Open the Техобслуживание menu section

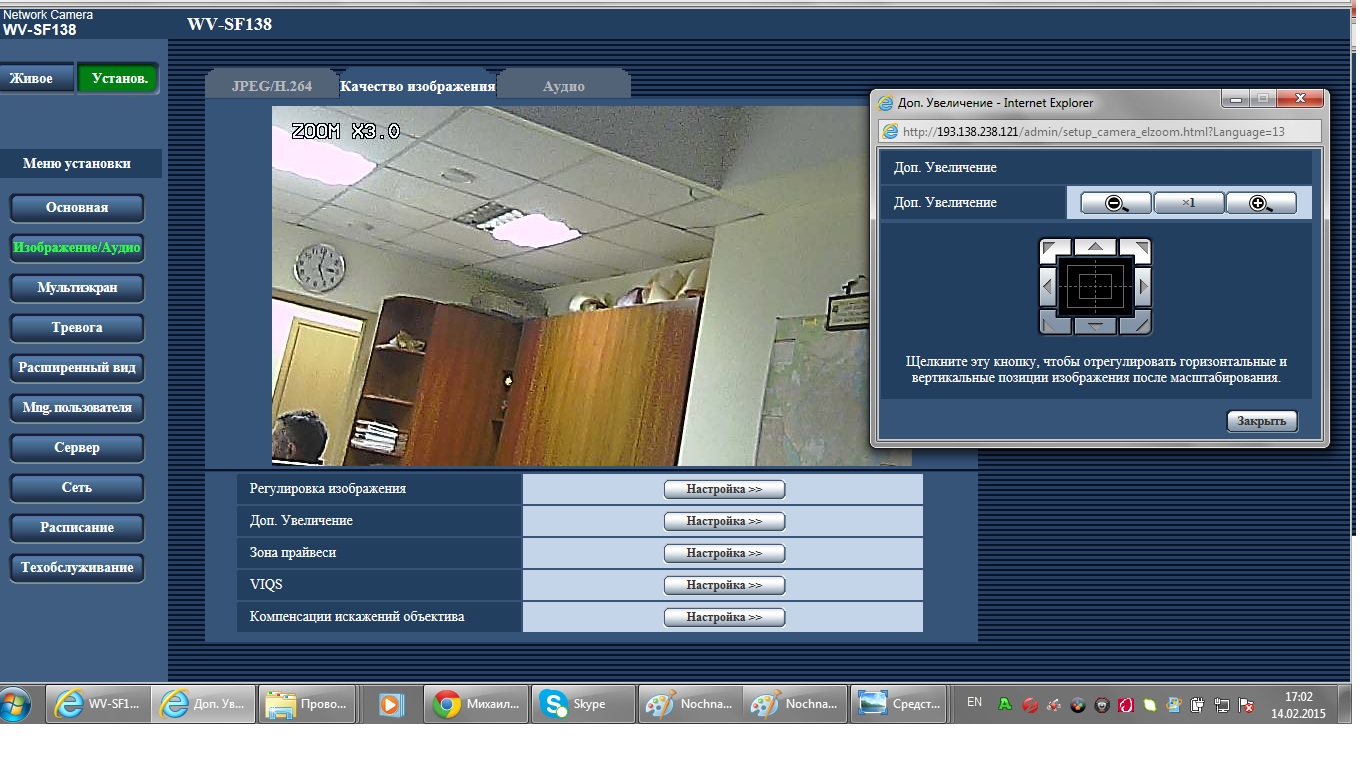tap(77, 568)
